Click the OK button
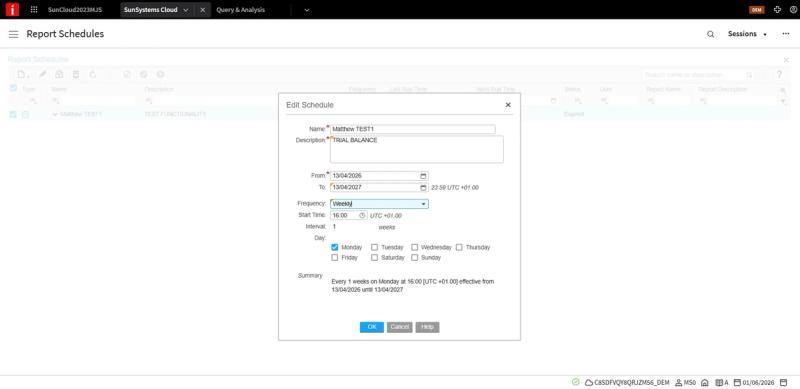Screen dimensions: 800x389 pyautogui.click(x=372, y=327)
